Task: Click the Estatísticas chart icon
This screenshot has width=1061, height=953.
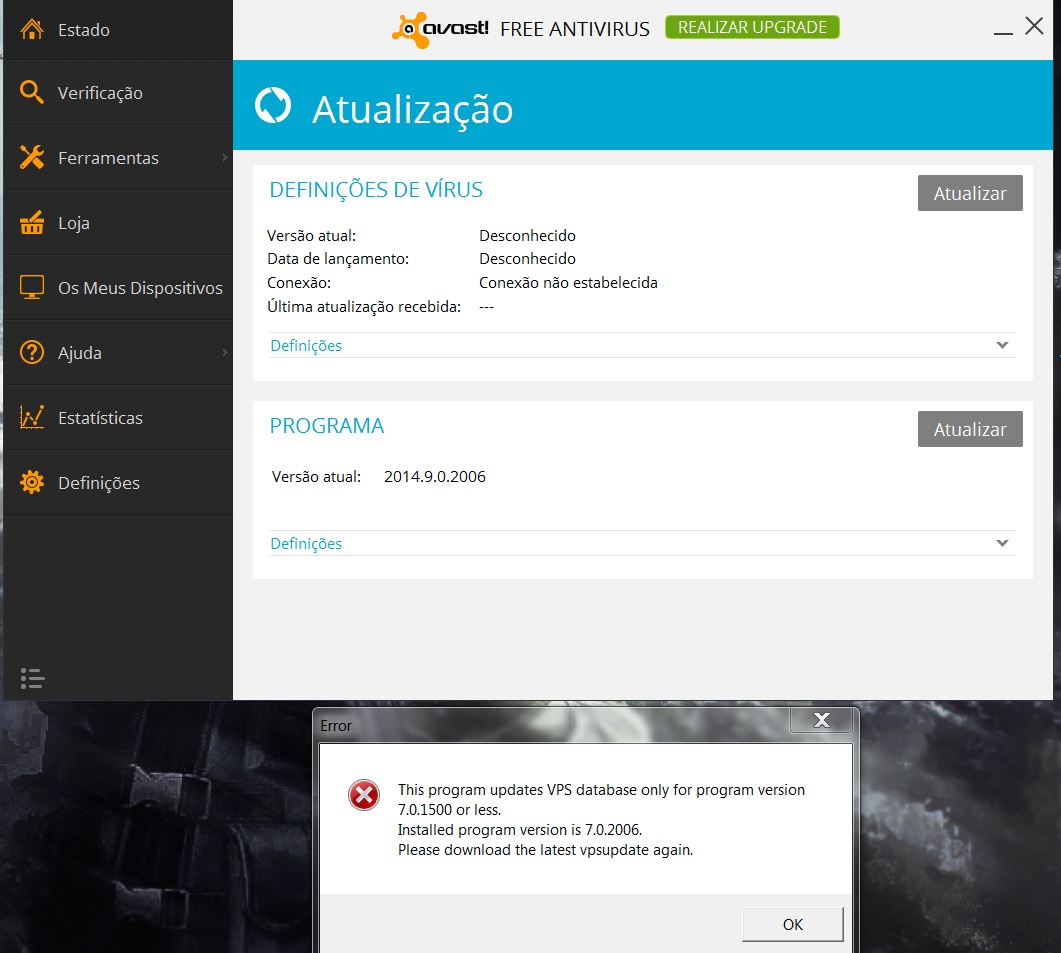Action: click(32, 417)
